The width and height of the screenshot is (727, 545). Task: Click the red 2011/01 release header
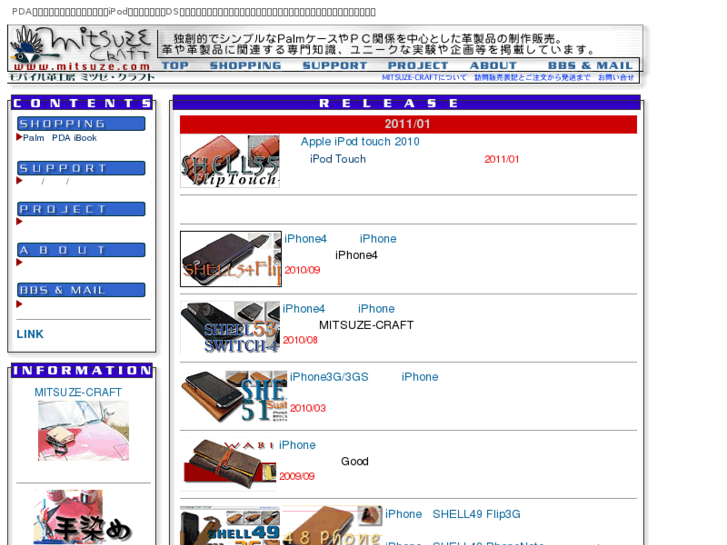pyautogui.click(x=408, y=124)
